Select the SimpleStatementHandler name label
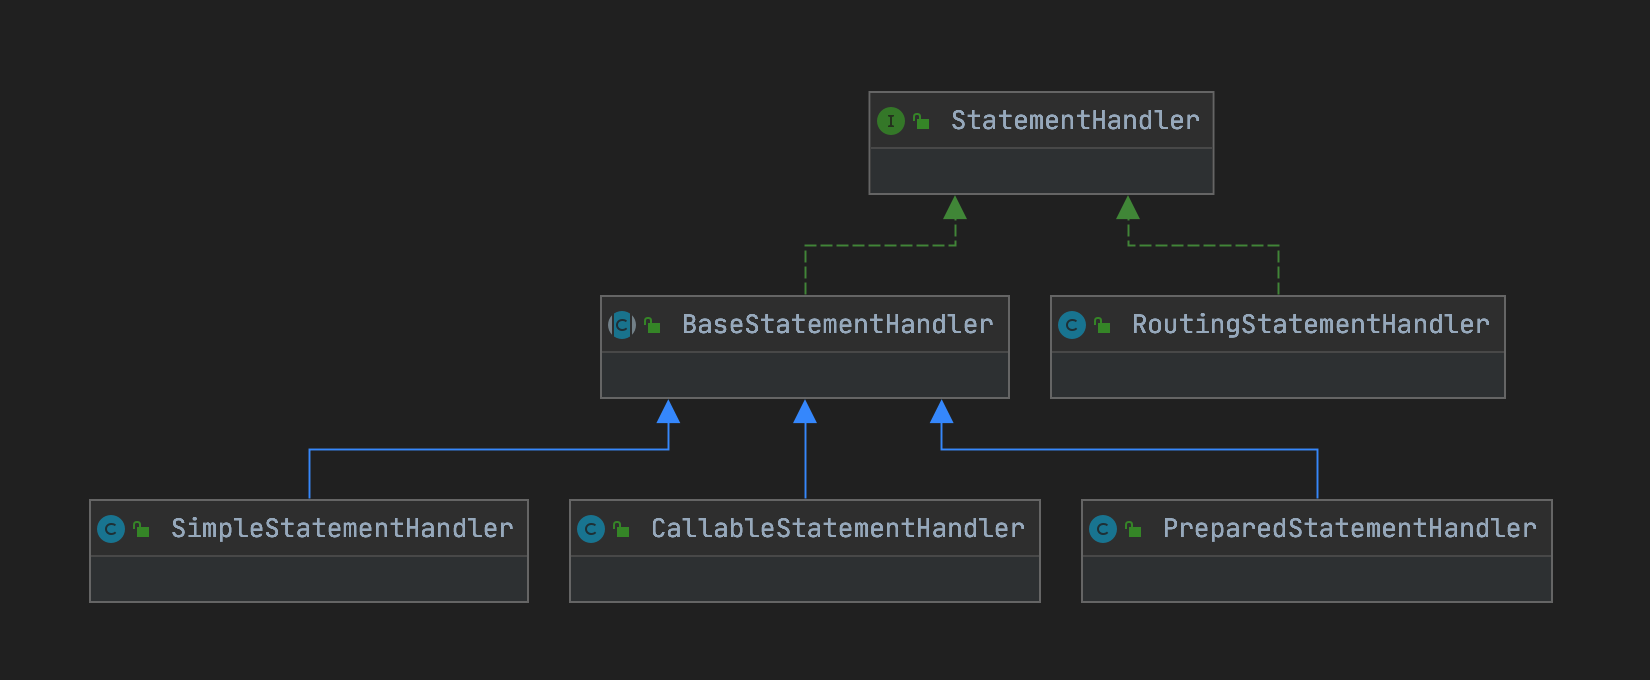The image size is (1650, 680). point(342,529)
